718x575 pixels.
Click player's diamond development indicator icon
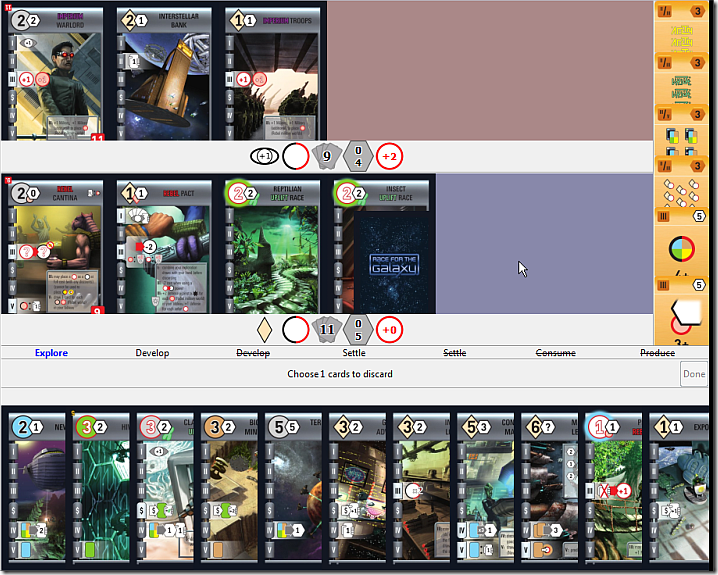pyautogui.click(x=264, y=330)
